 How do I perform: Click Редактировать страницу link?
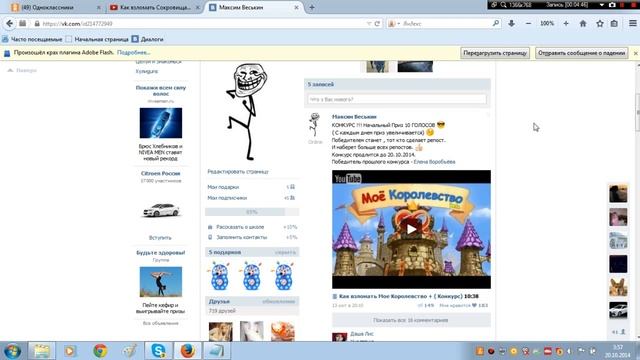pyautogui.click(x=238, y=172)
